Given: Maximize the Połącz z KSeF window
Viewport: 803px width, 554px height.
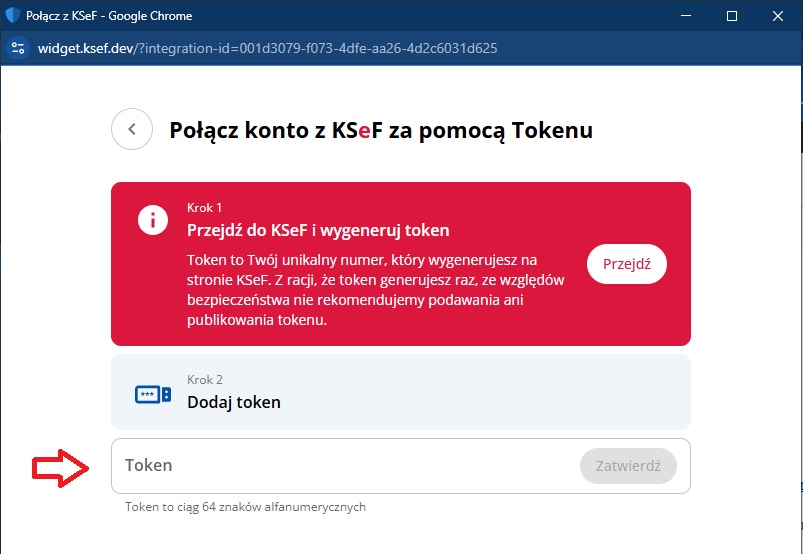Looking at the screenshot, I should coord(732,16).
